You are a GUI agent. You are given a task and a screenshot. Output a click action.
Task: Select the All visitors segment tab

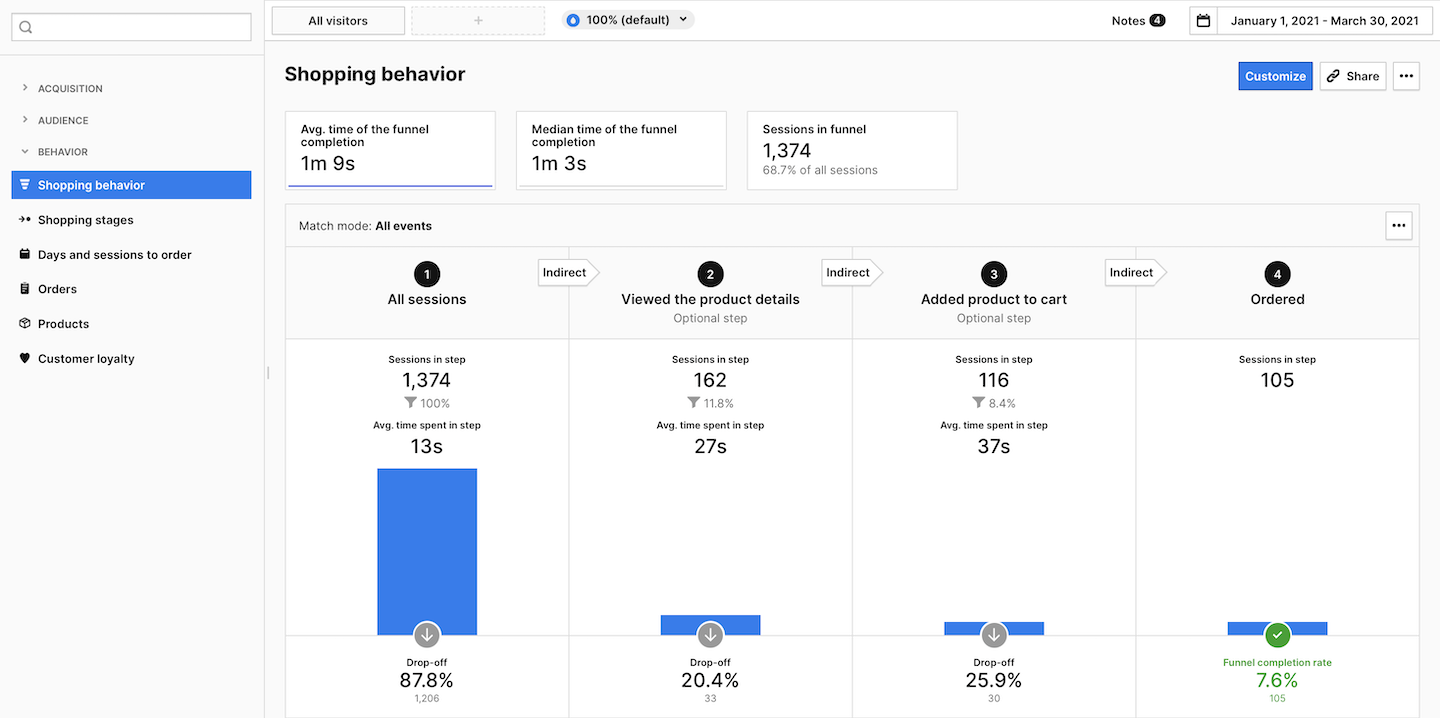(338, 21)
